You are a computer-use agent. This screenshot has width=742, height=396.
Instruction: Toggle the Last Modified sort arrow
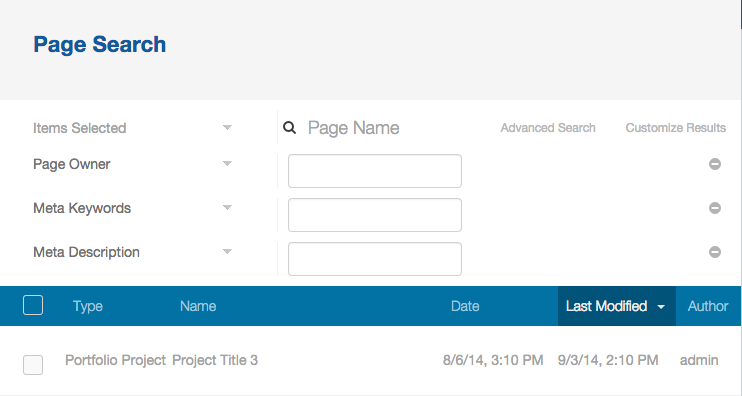coord(661,307)
